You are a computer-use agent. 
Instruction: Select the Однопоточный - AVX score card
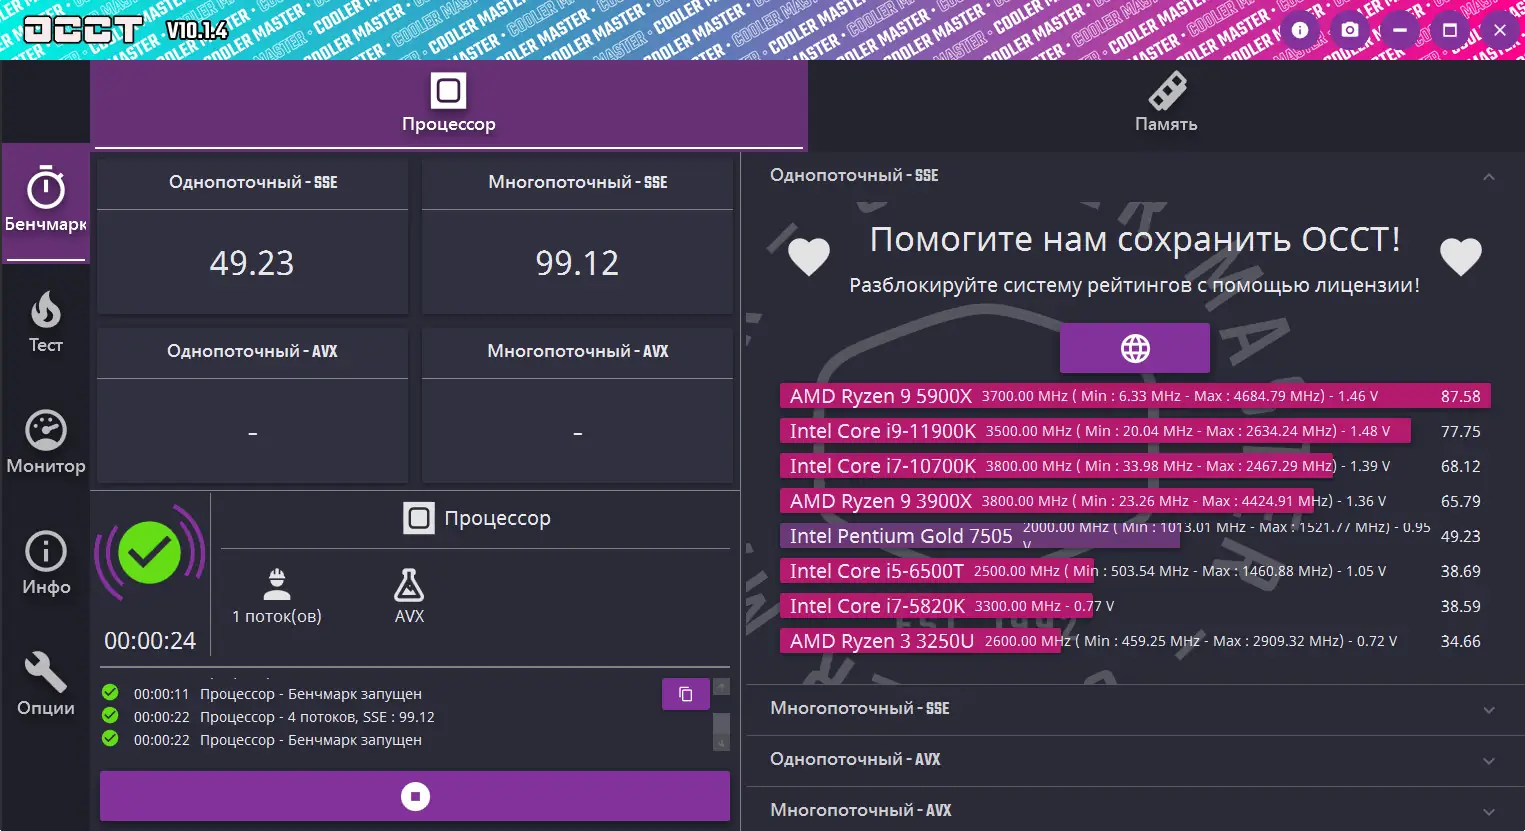[x=252, y=405]
